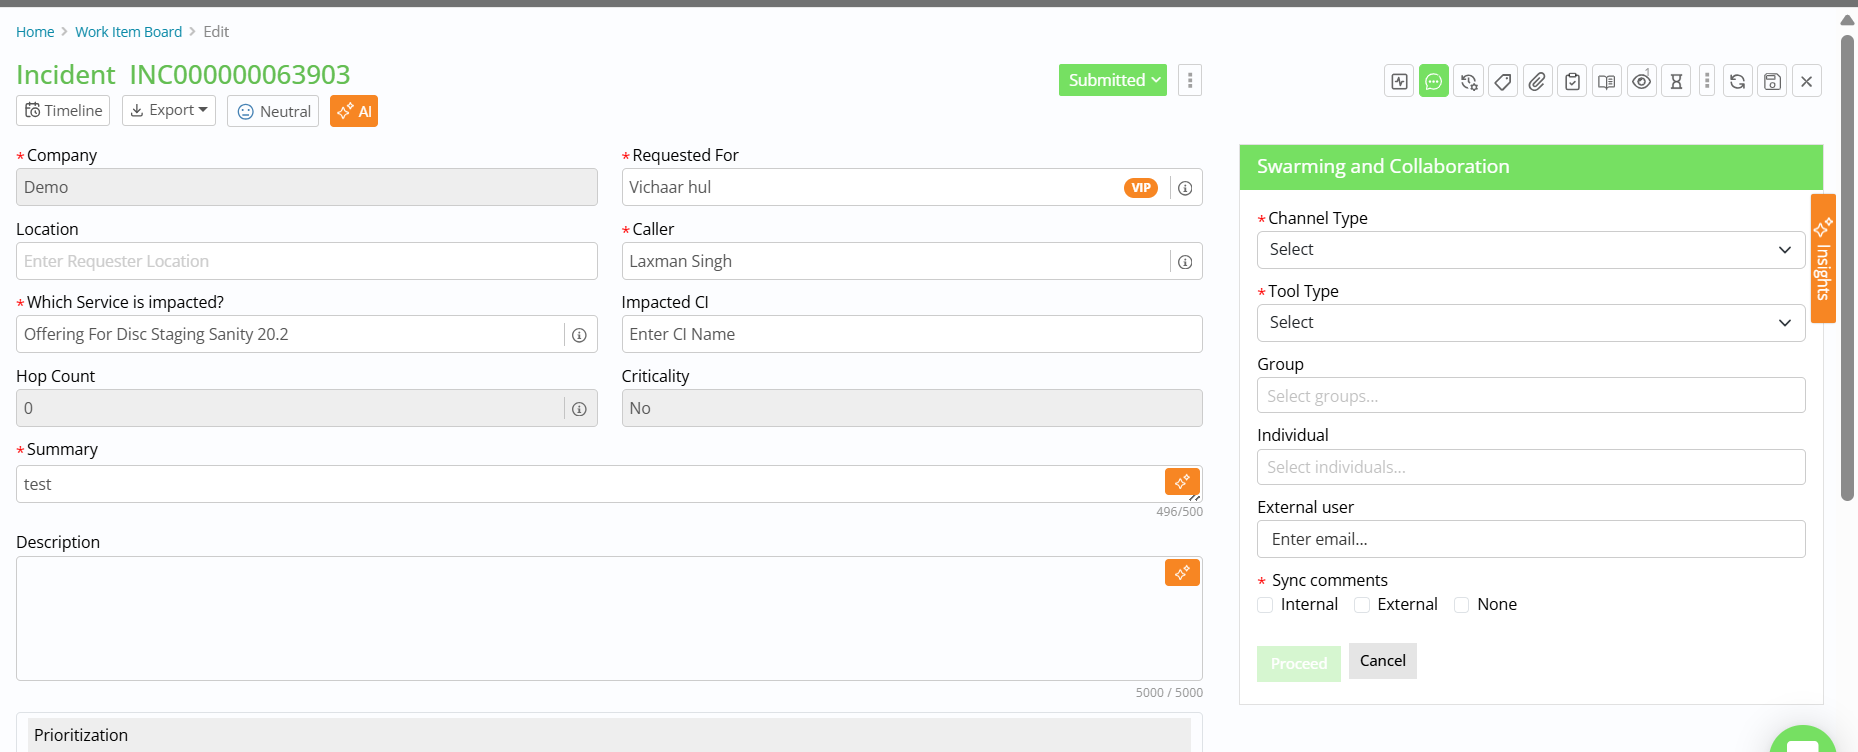Screen dimensions: 1858x752
Task: Click the 496/500 summary character counter
Action: tap(1180, 512)
